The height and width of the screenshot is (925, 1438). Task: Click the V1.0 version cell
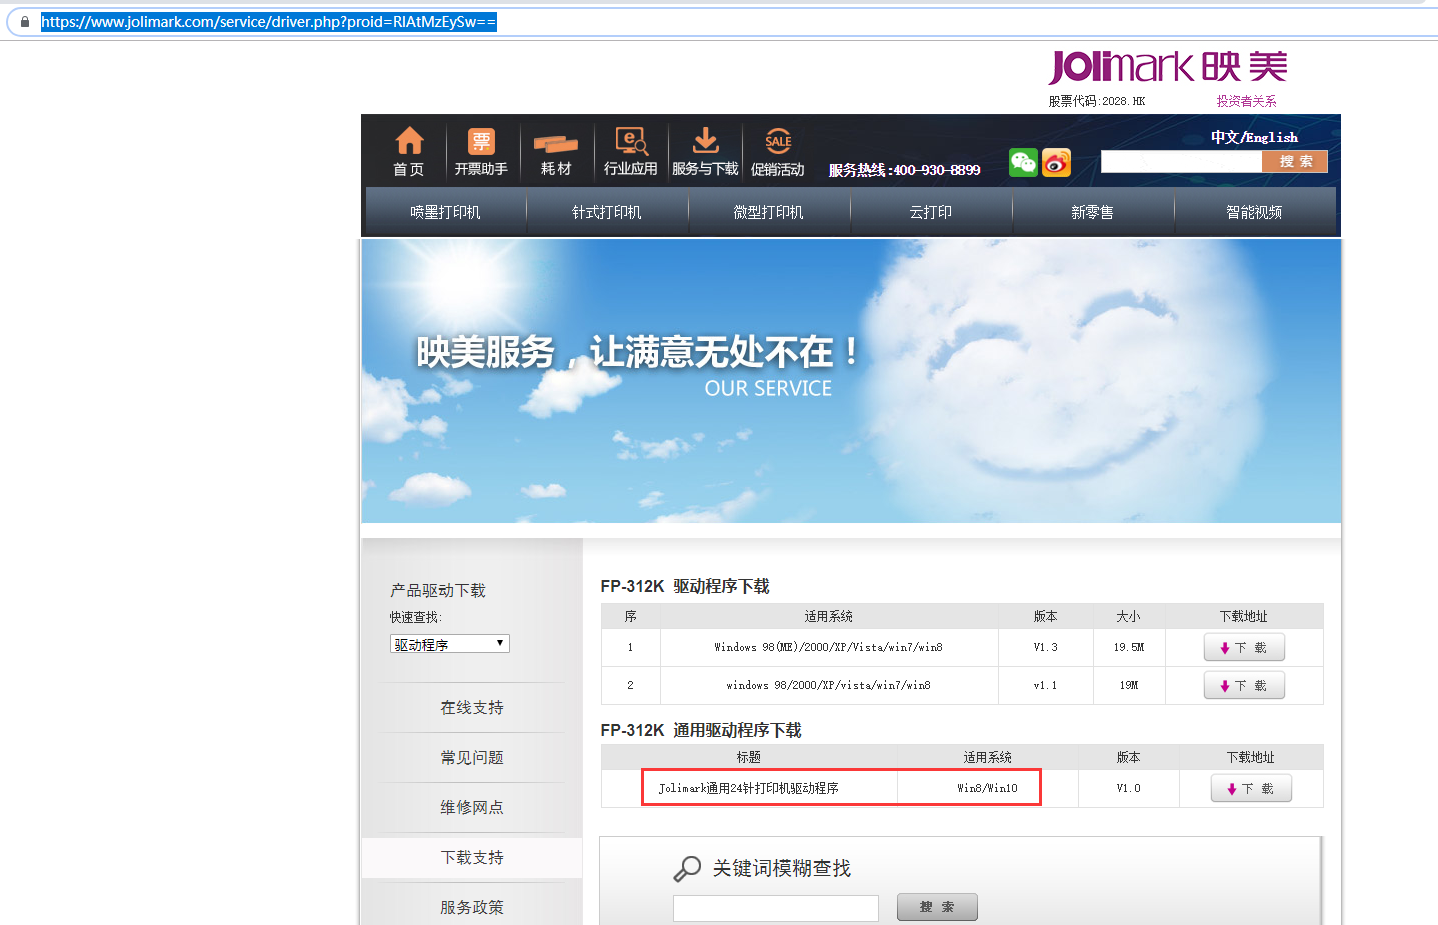(x=1129, y=788)
